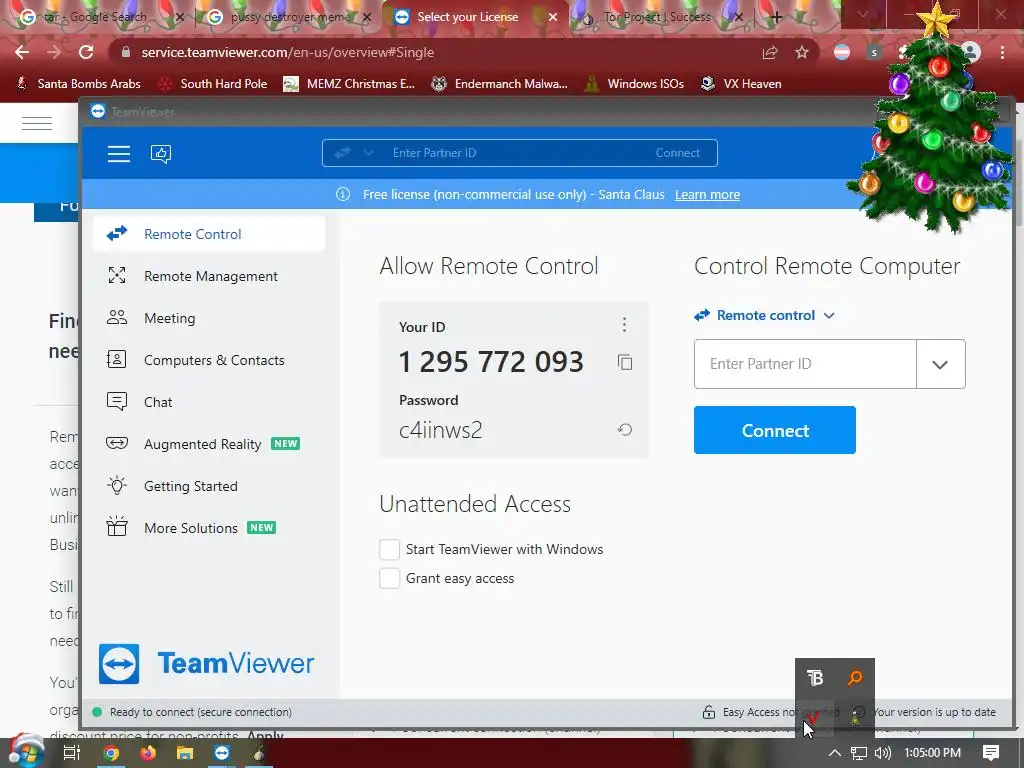Open the South Hard Pole bookmark
The height and width of the screenshot is (768, 1024).
(213, 84)
